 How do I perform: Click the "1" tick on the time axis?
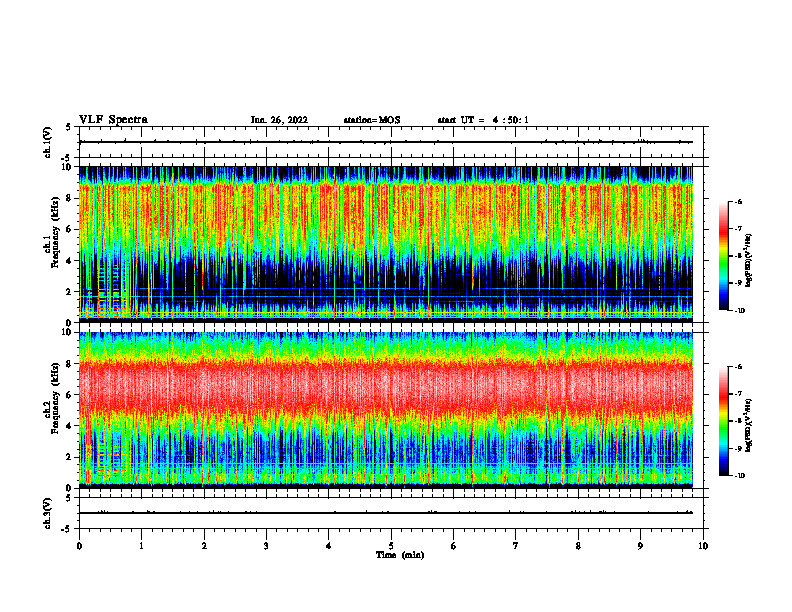141,546
